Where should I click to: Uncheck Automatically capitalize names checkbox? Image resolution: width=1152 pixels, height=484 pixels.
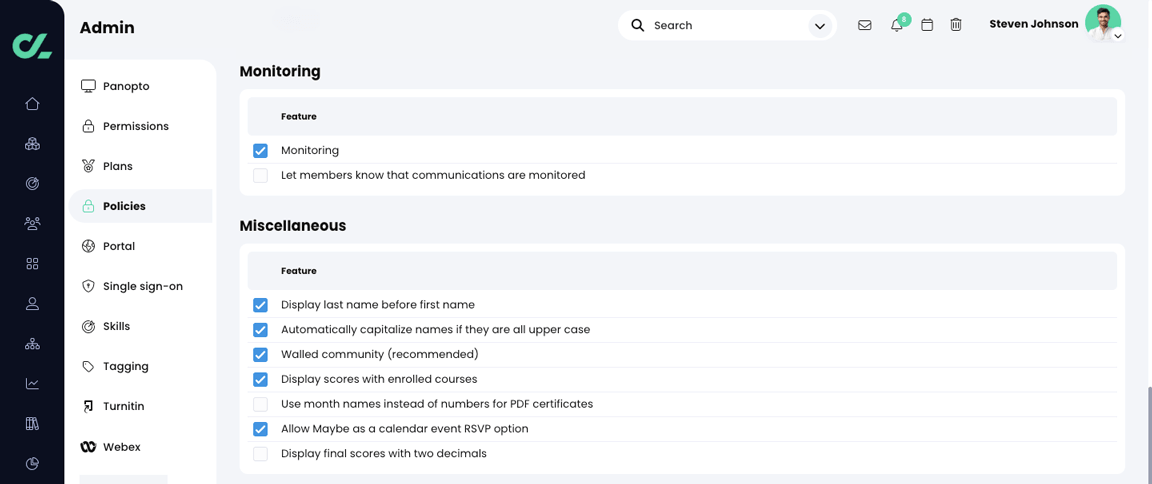(260, 330)
